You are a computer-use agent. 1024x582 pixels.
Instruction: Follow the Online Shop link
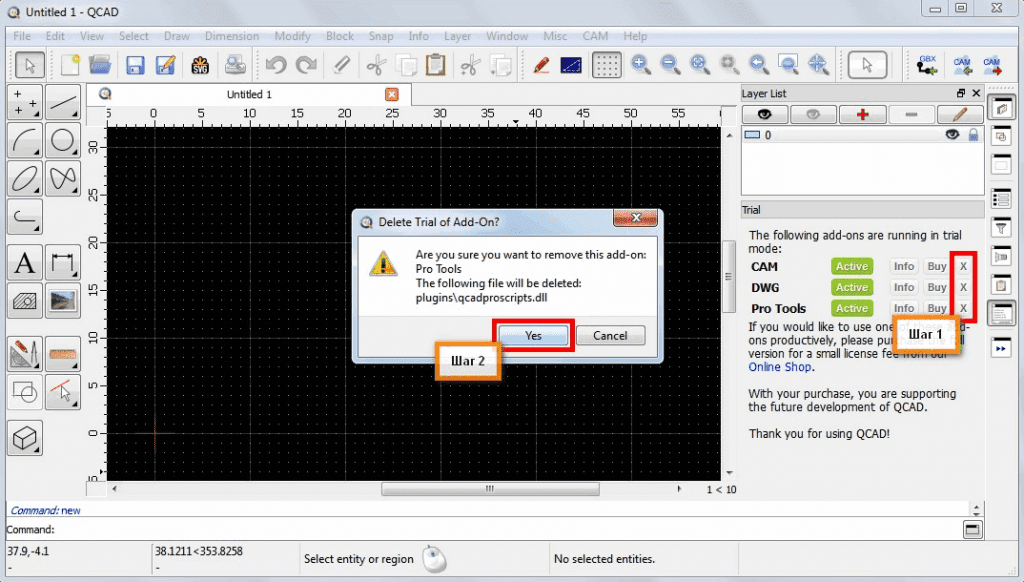point(780,367)
